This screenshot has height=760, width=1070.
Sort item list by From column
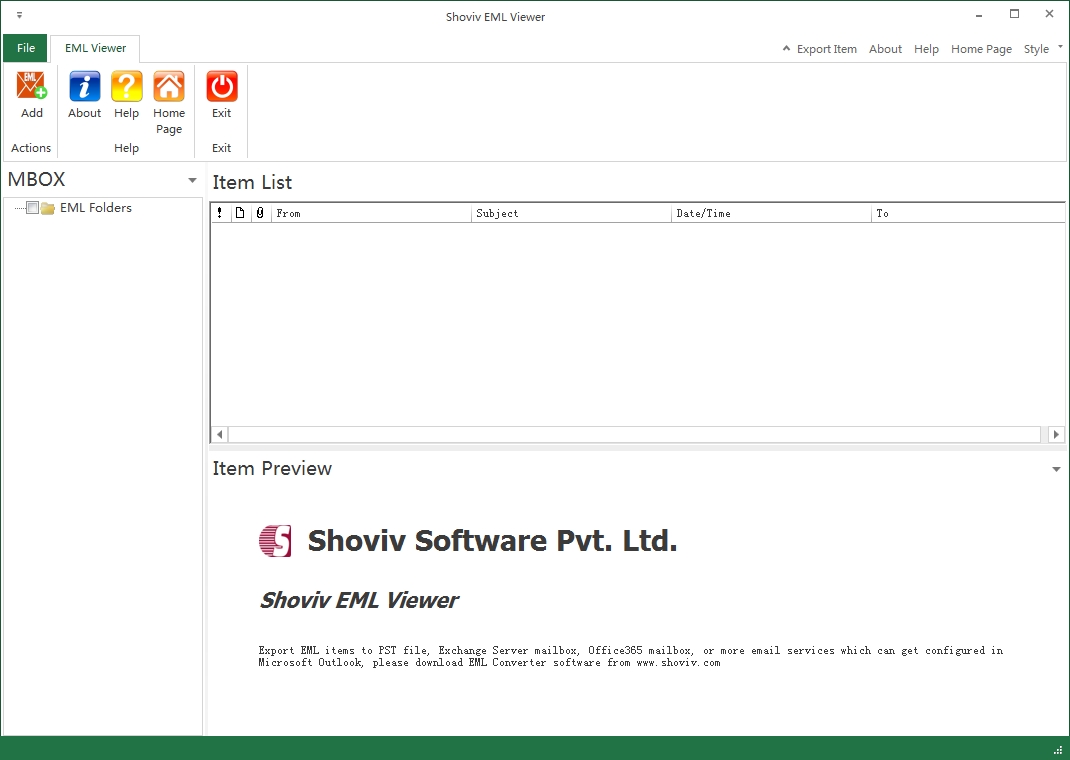(x=371, y=214)
